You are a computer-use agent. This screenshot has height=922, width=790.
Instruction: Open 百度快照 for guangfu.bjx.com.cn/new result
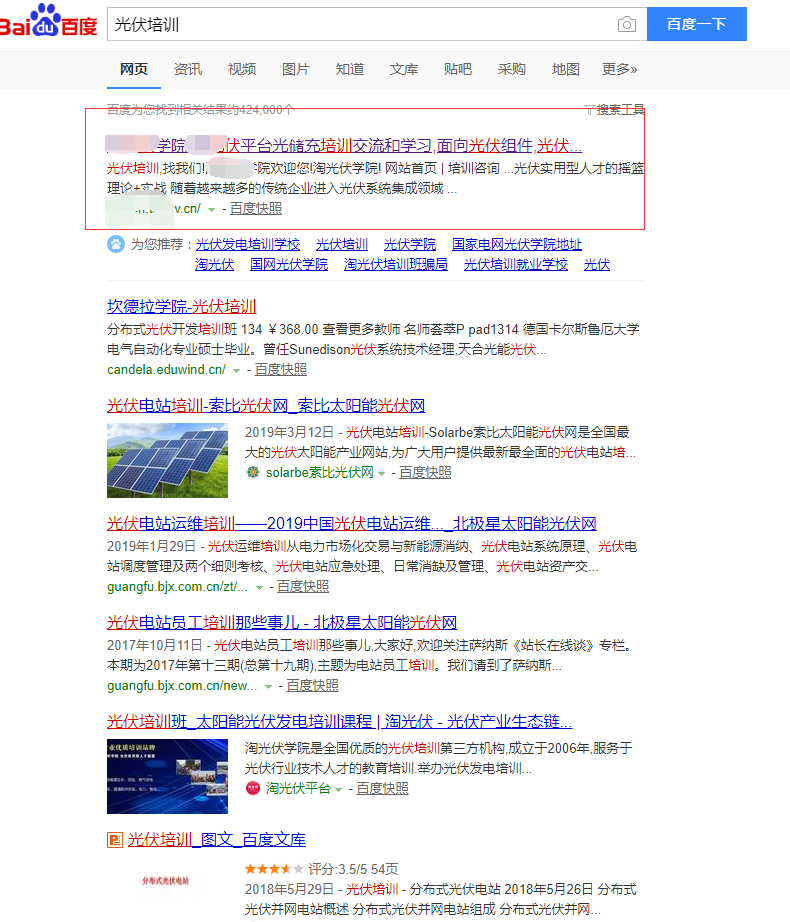coord(312,686)
